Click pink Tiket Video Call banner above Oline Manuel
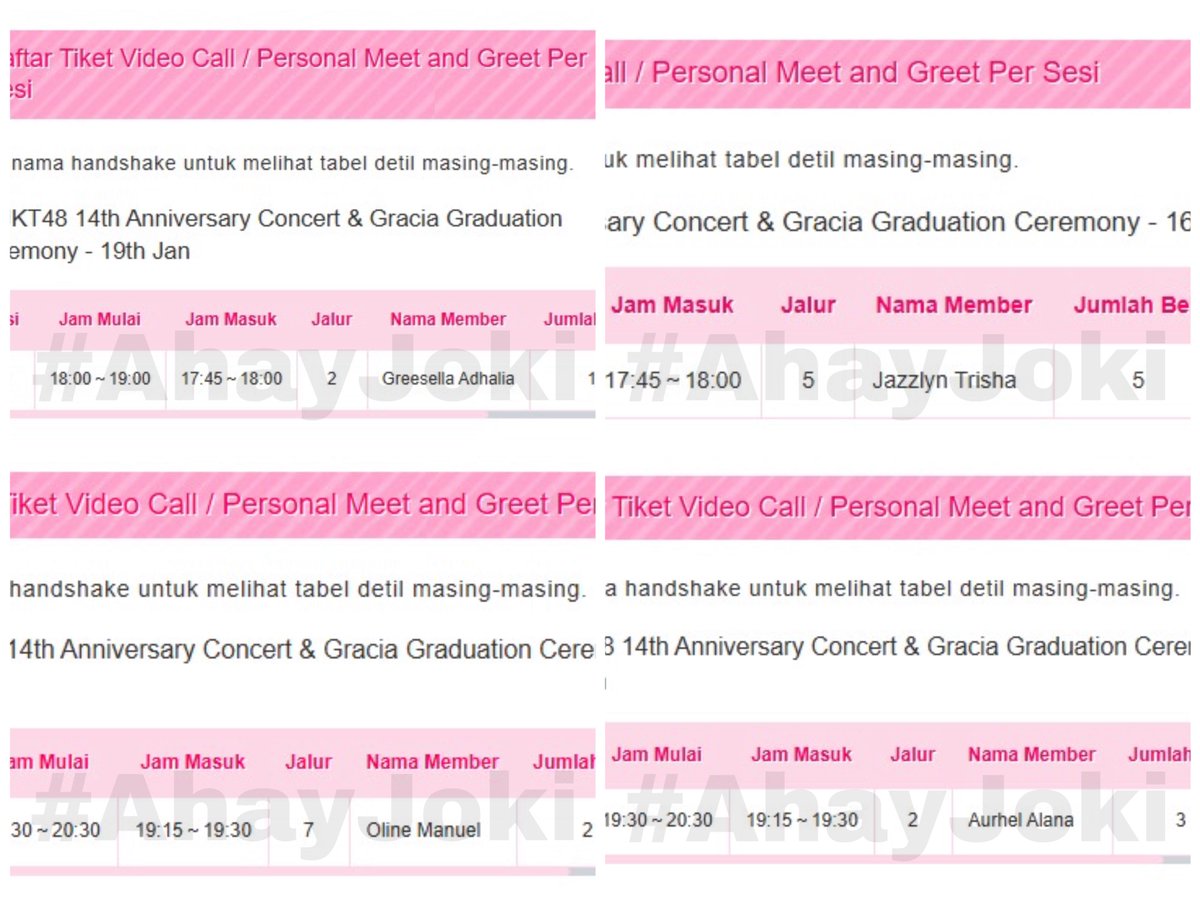 [302, 505]
